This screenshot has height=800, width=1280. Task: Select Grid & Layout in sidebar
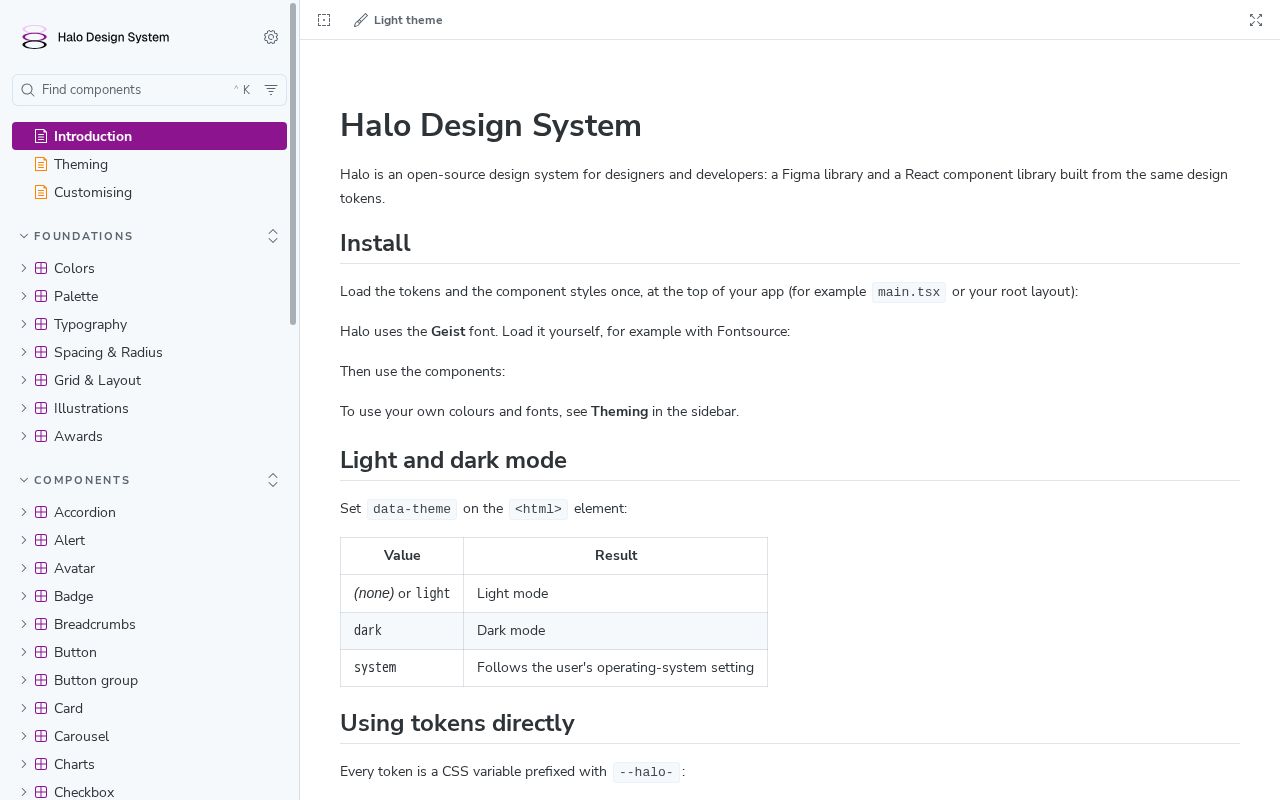150,380
